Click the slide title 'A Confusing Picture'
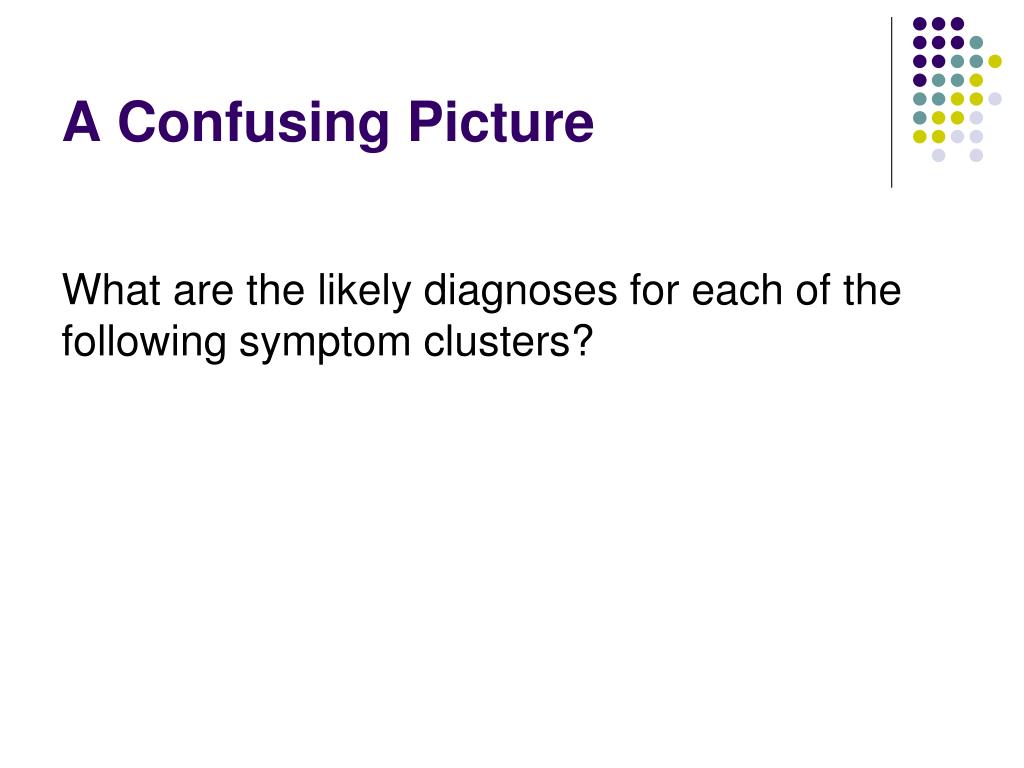The height and width of the screenshot is (768, 1024). coord(328,122)
